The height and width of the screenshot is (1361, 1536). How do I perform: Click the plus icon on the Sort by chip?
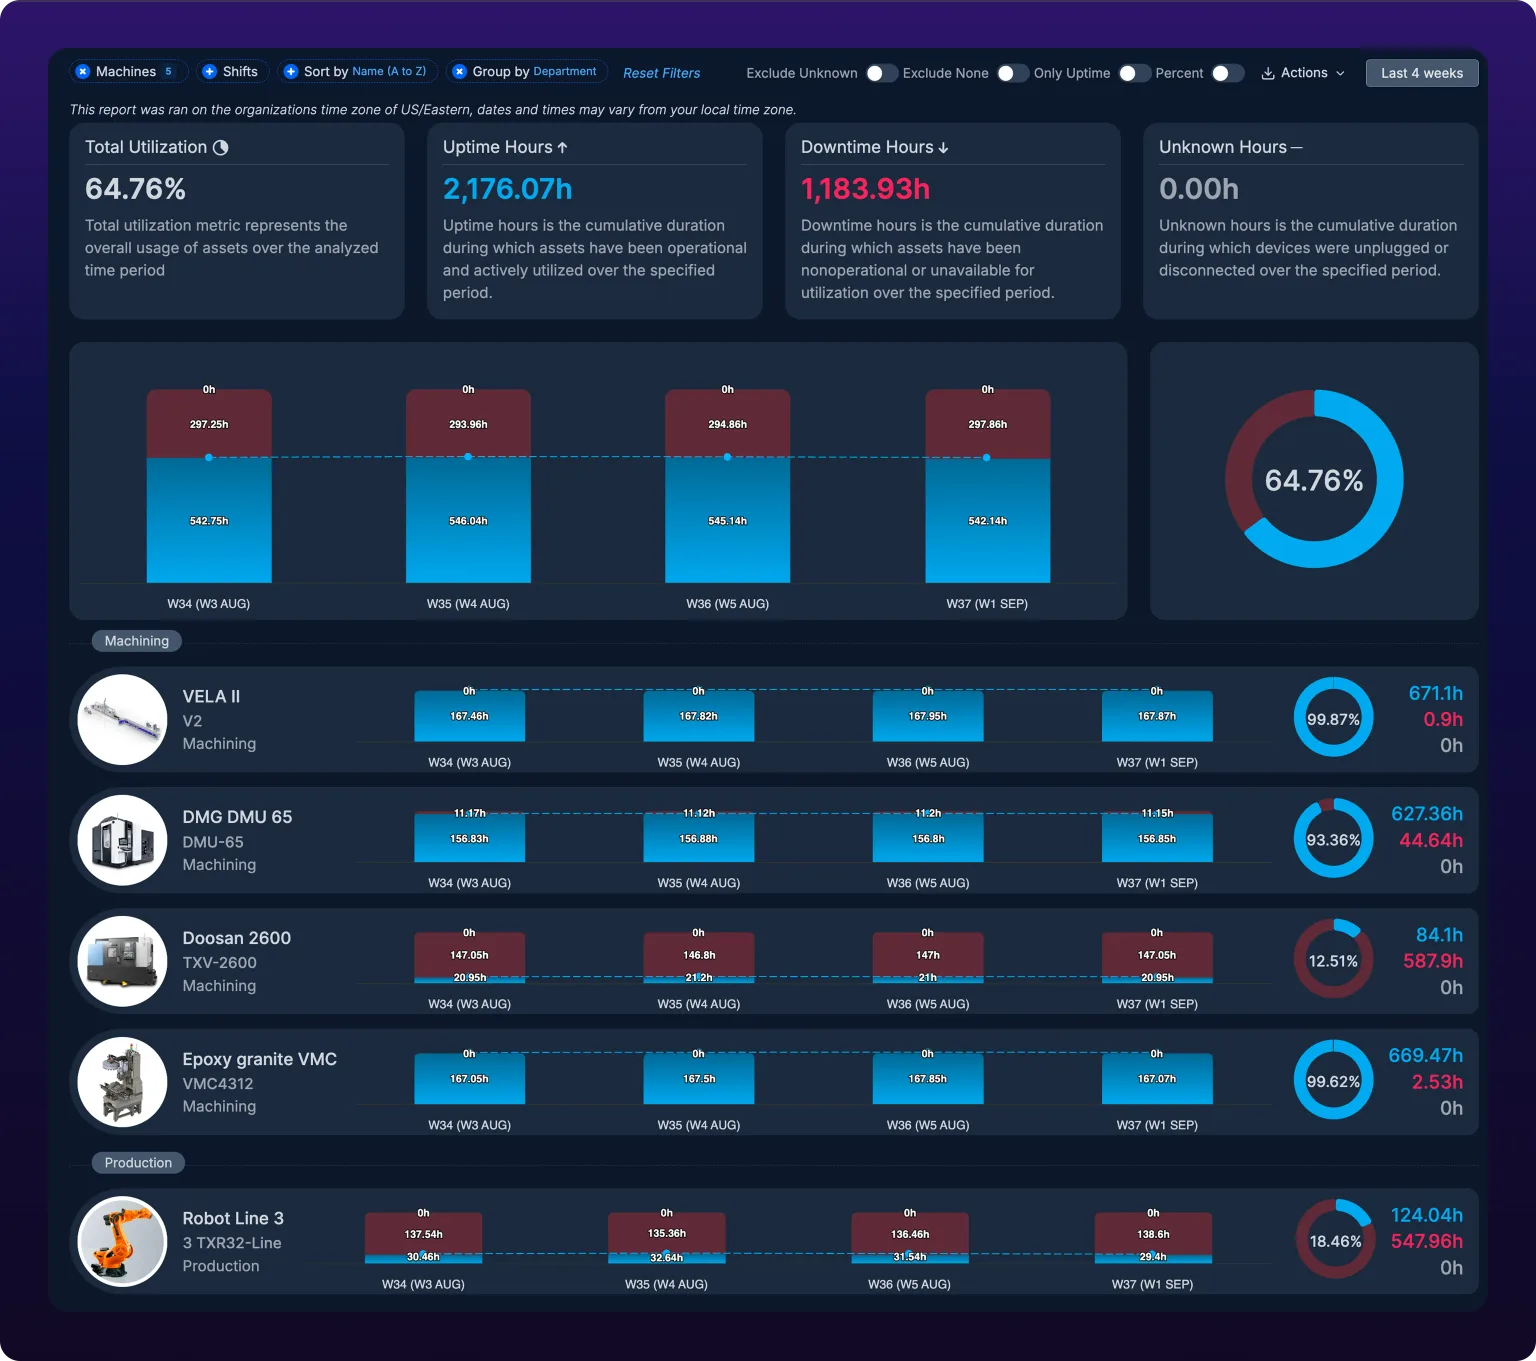pos(291,72)
